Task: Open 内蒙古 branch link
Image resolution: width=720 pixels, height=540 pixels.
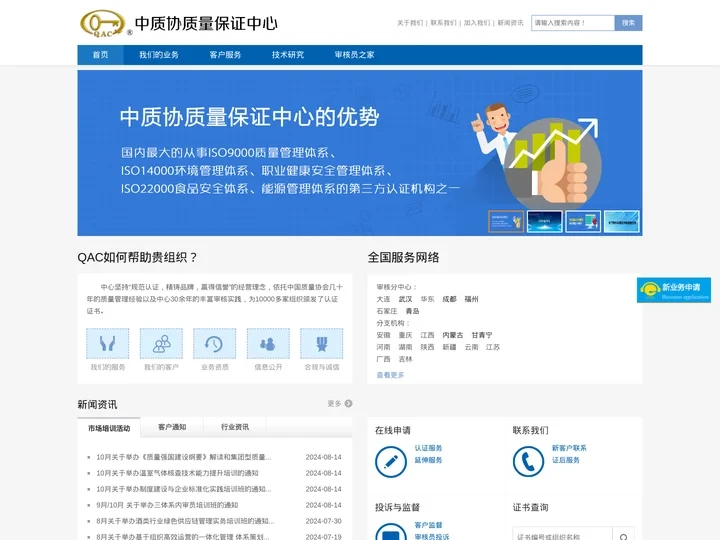Action: (453, 335)
